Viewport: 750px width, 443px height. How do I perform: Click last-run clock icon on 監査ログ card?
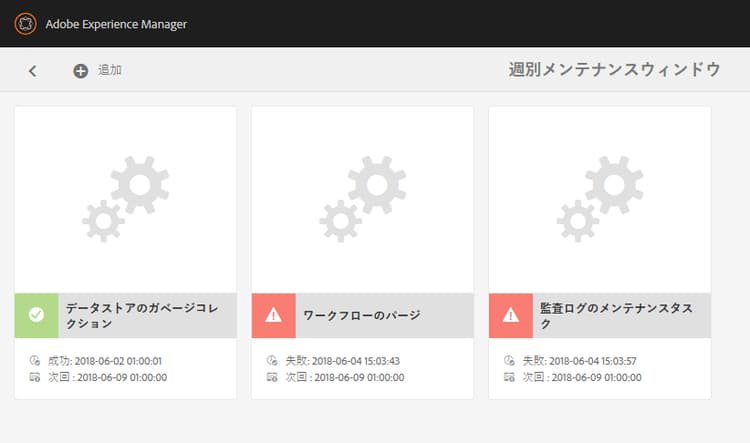509,361
